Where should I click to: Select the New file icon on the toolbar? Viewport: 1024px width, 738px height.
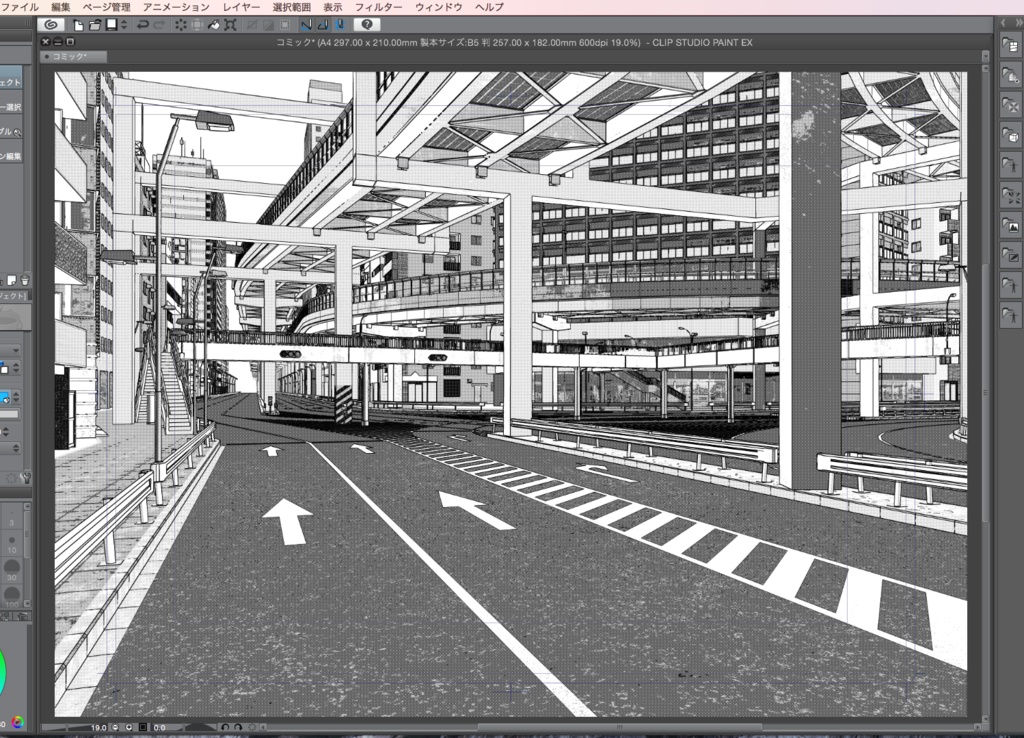78,25
